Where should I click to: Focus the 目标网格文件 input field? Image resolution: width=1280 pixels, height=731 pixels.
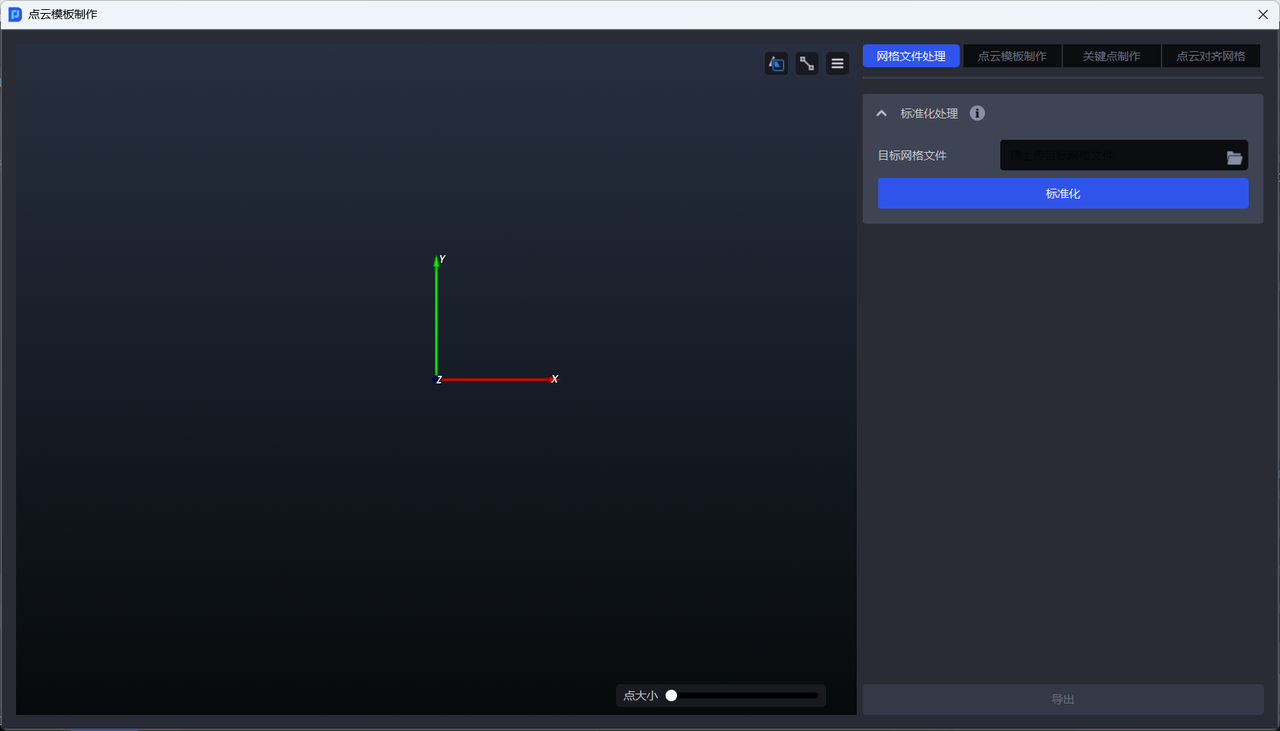1110,155
